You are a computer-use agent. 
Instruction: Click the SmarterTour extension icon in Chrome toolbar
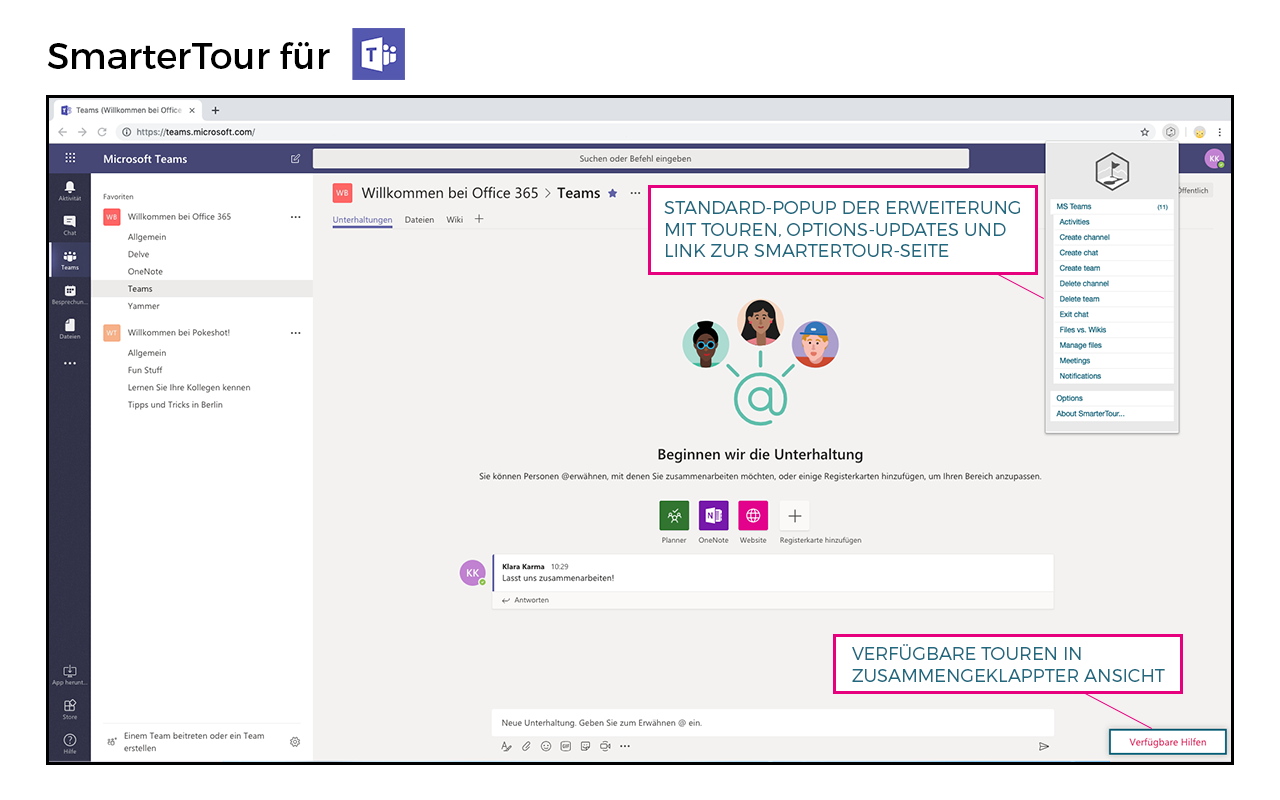tap(1171, 131)
